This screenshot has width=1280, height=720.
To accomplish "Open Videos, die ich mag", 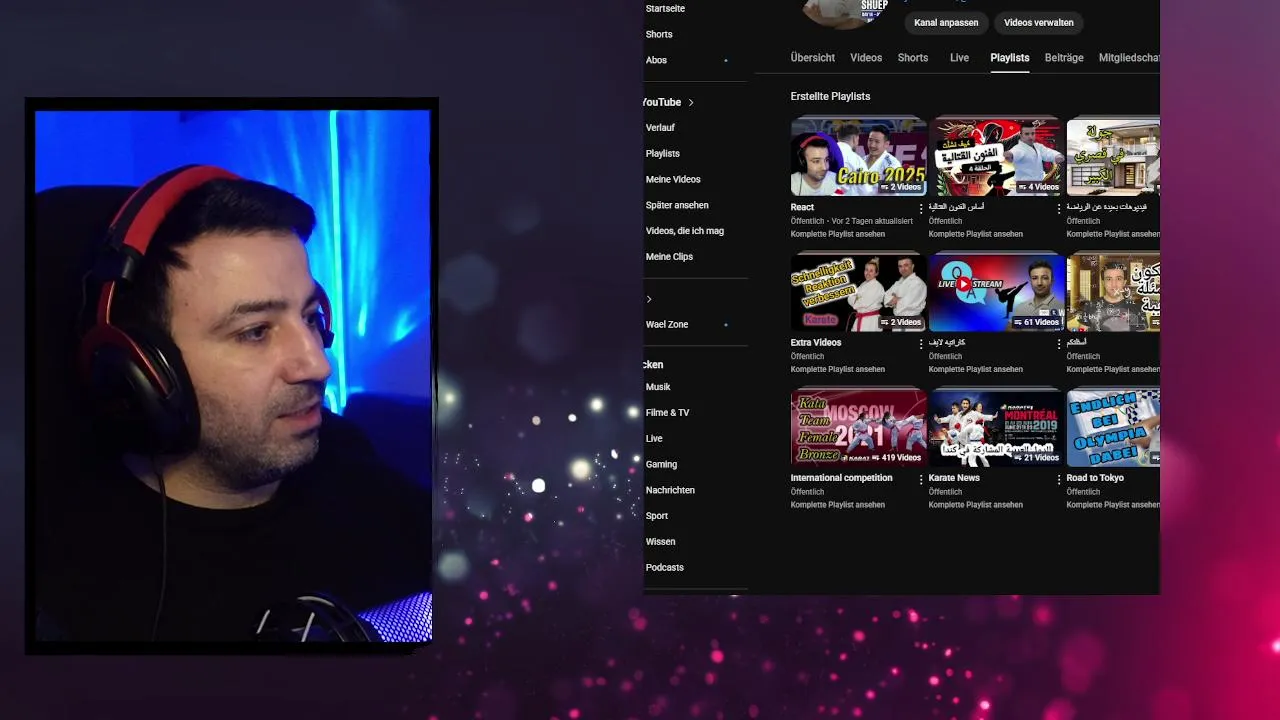I will [685, 231].
